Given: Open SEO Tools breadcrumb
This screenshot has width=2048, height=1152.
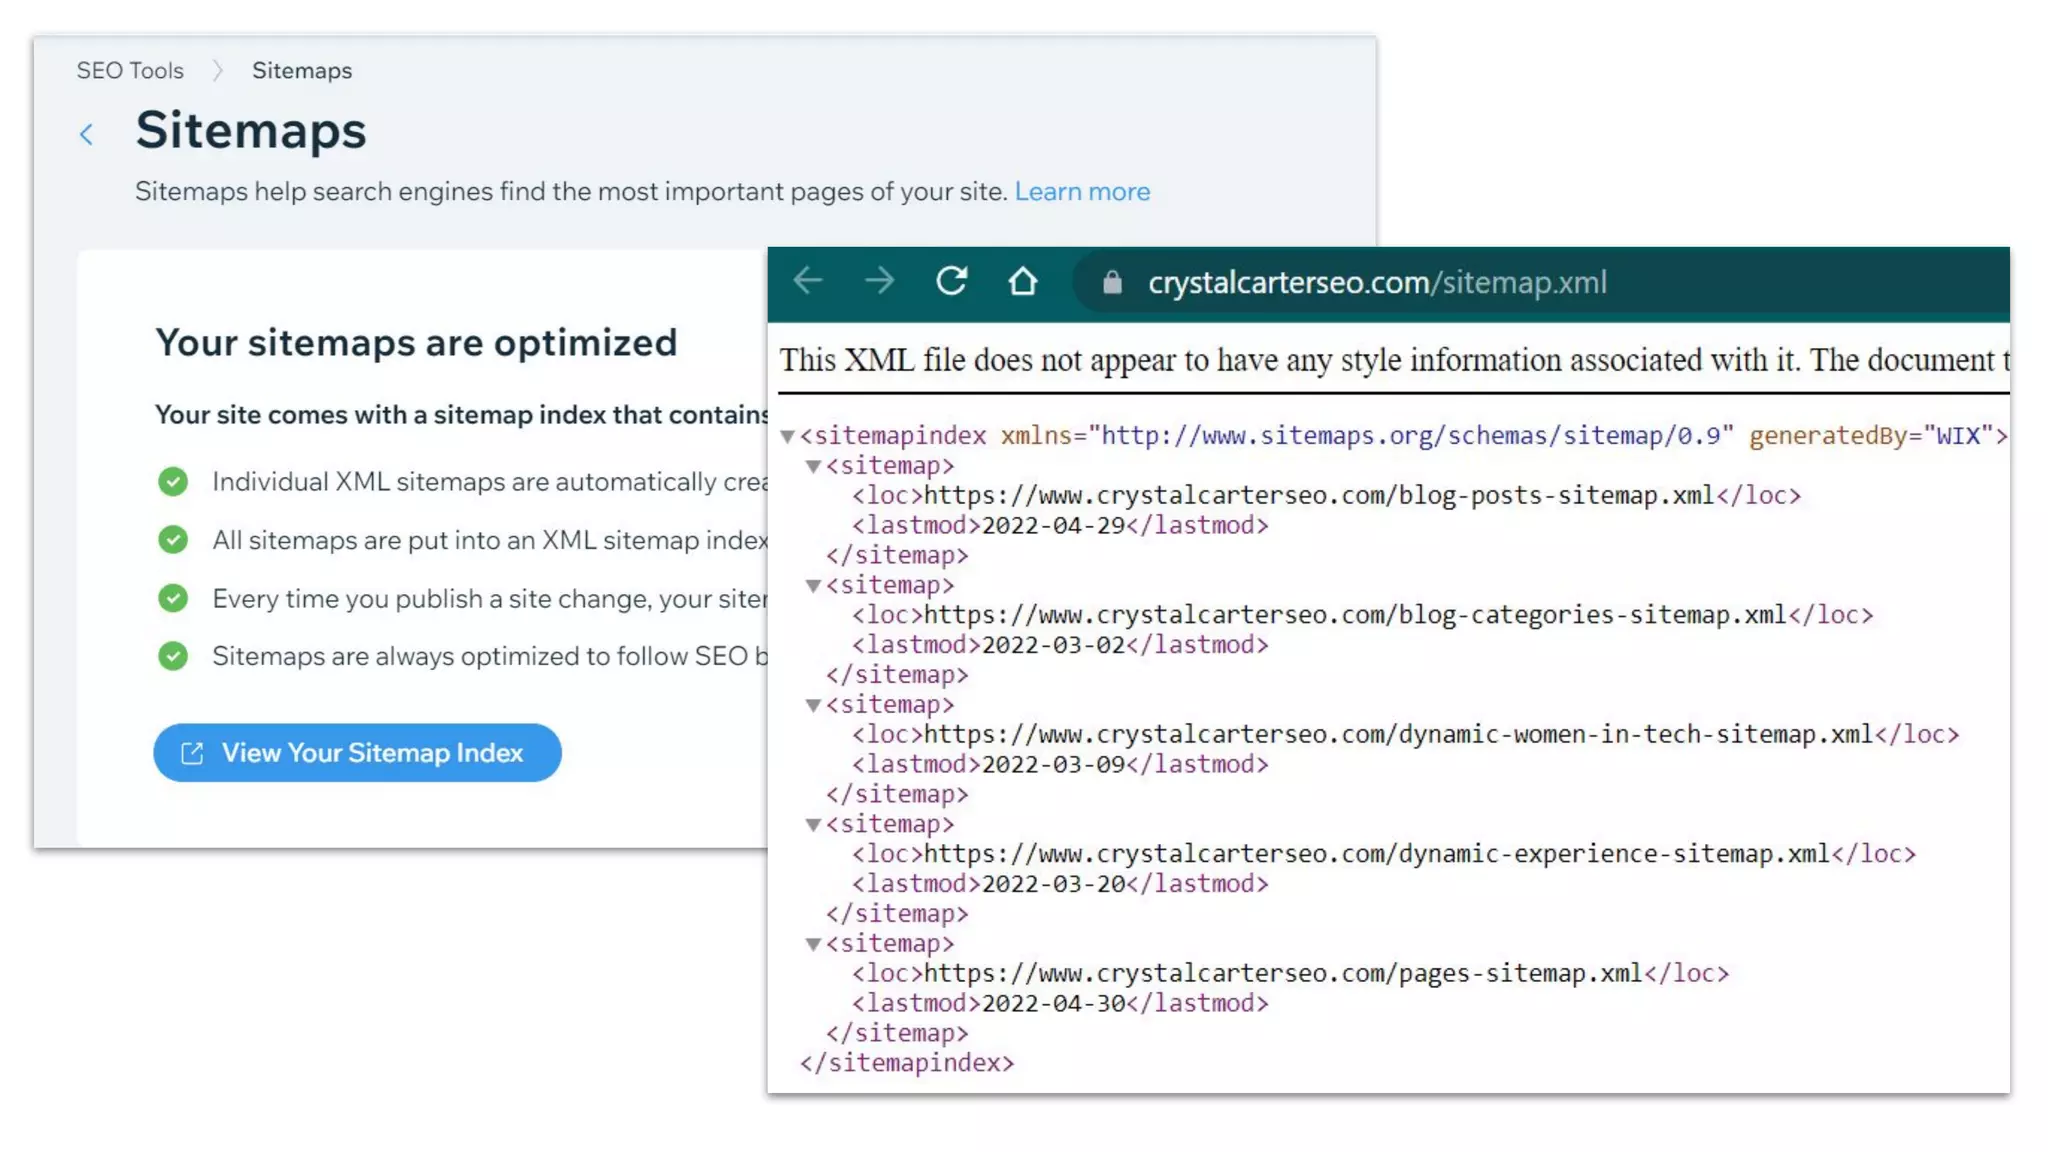Looking at the screenshot, I should [x=130, y=71].
